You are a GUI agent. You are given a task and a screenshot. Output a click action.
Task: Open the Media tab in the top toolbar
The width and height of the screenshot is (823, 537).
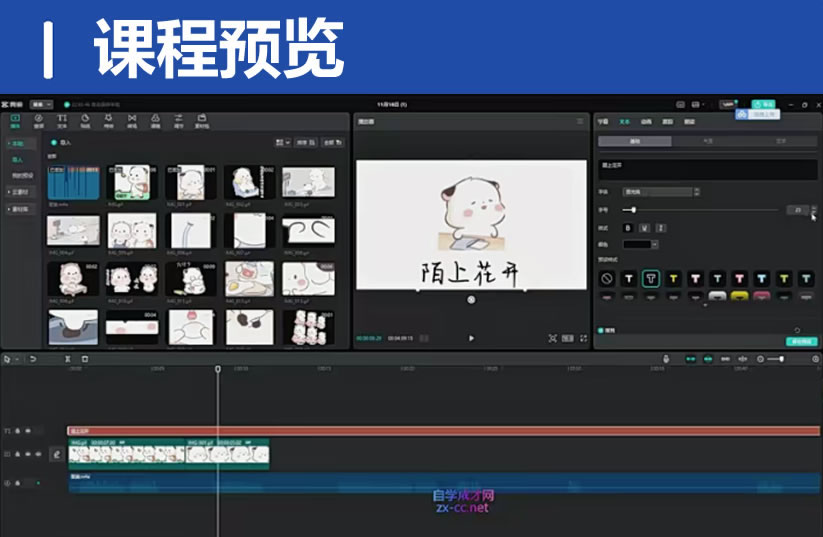click(15, 121)
